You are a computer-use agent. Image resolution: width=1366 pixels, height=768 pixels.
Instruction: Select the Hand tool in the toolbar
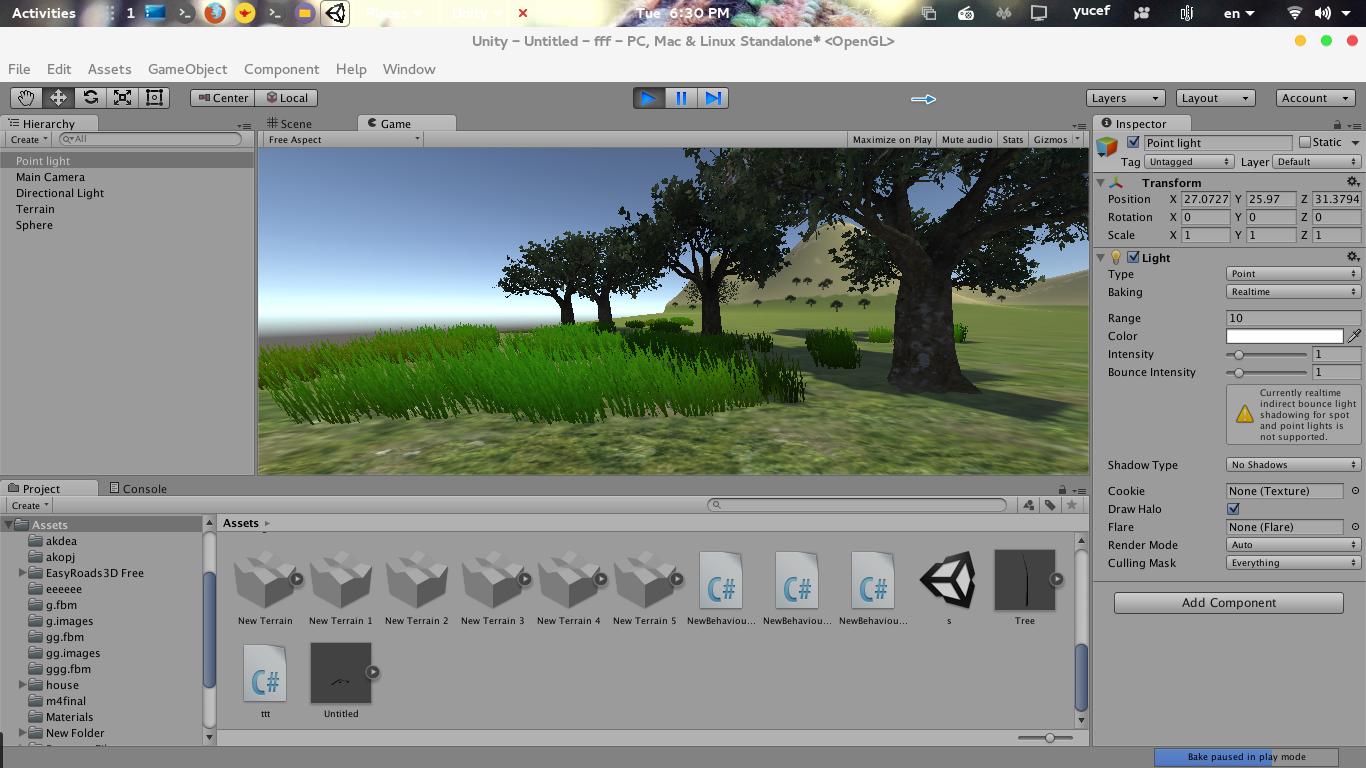coord(26,97)
